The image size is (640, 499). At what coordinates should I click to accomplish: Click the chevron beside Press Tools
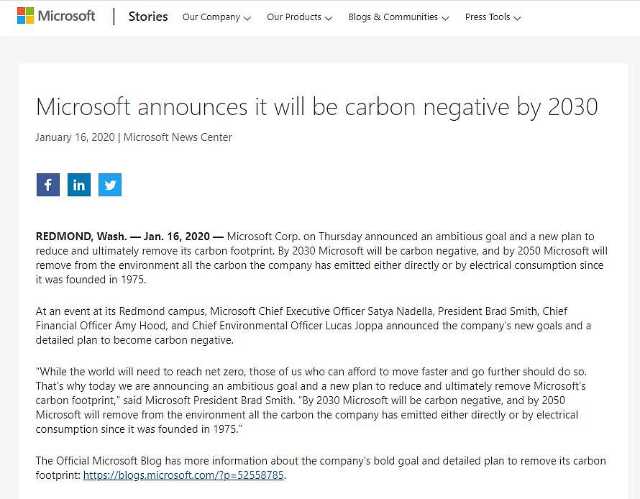519,18
